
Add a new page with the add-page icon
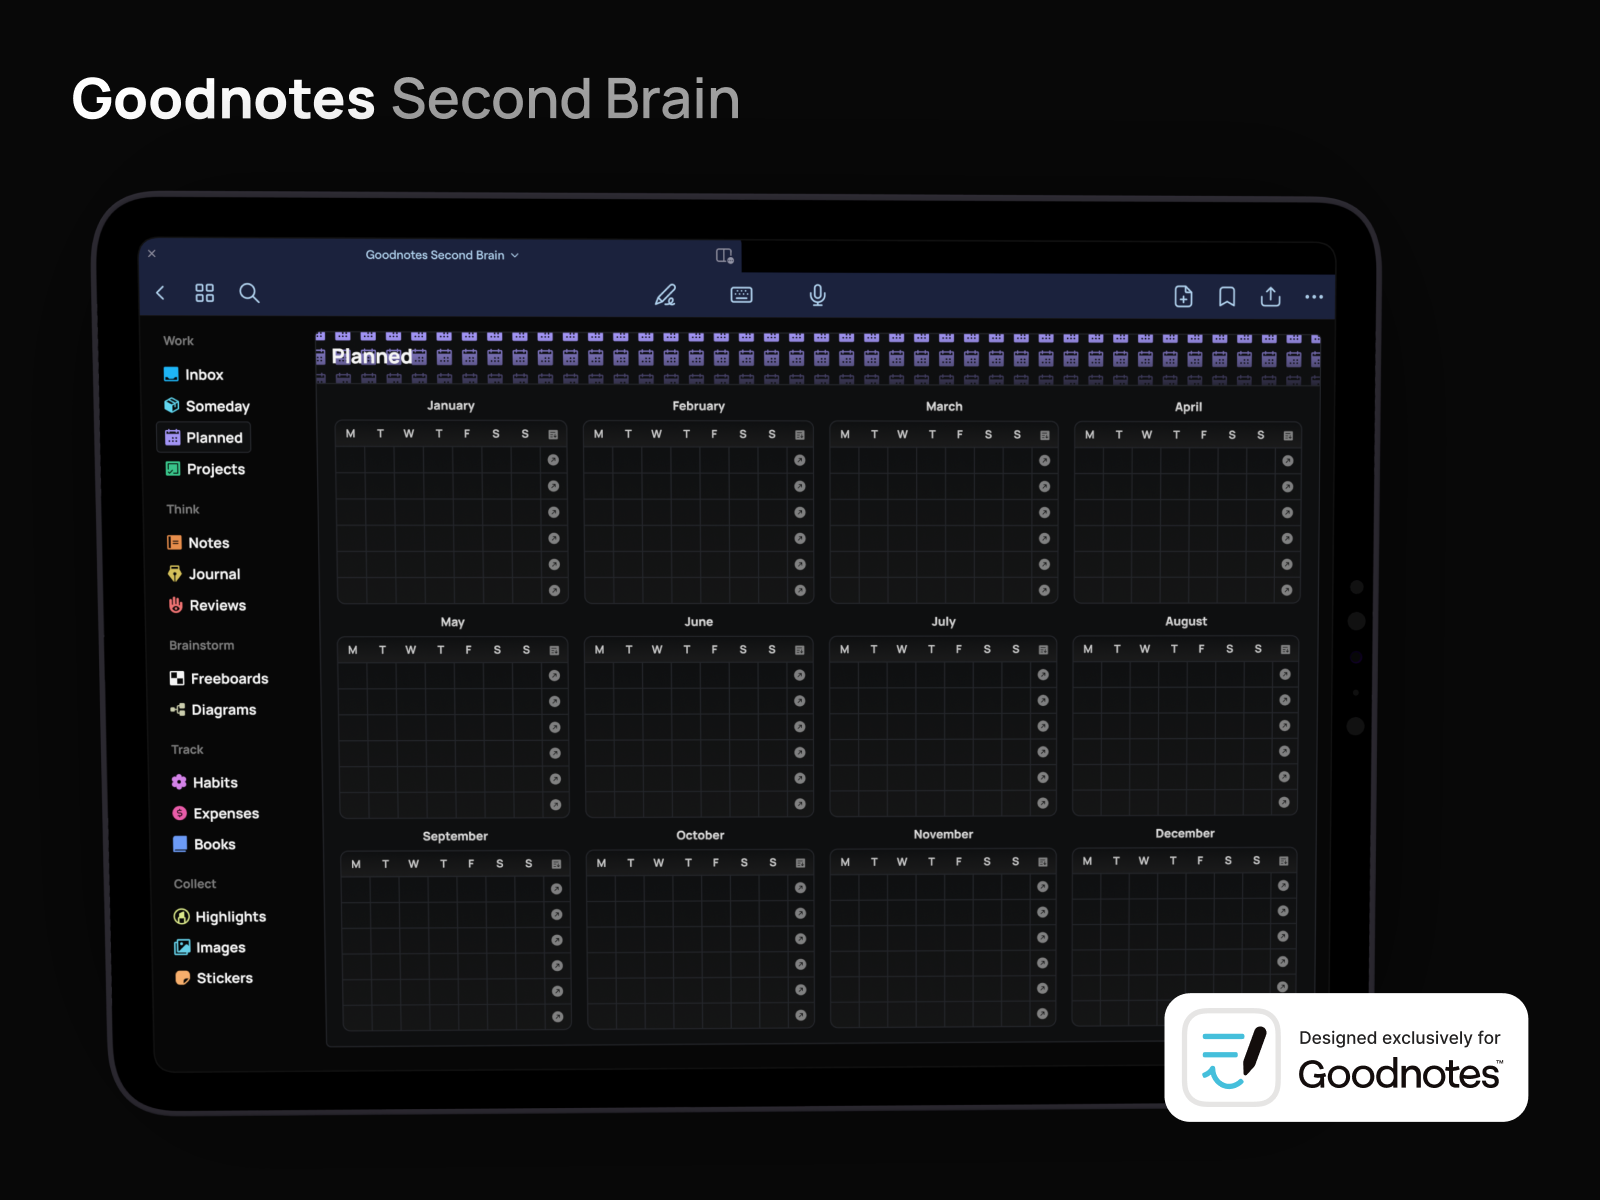coord(1183,297)
